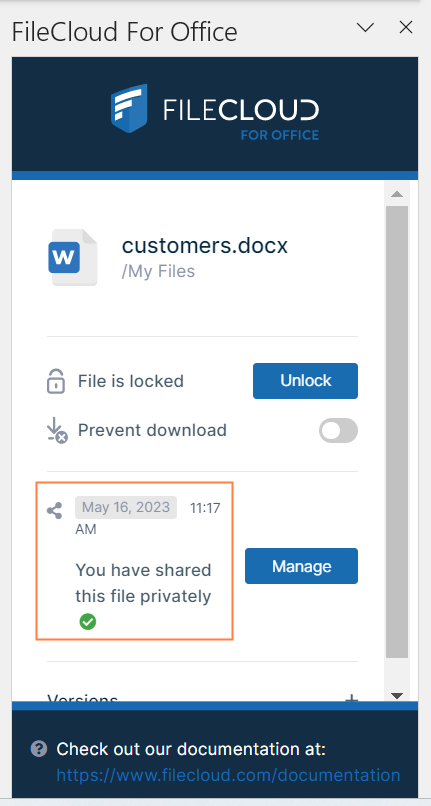Toggle the Prevent download switch
The width and height of the screenshot is (431, 806).
pos(338,431)
